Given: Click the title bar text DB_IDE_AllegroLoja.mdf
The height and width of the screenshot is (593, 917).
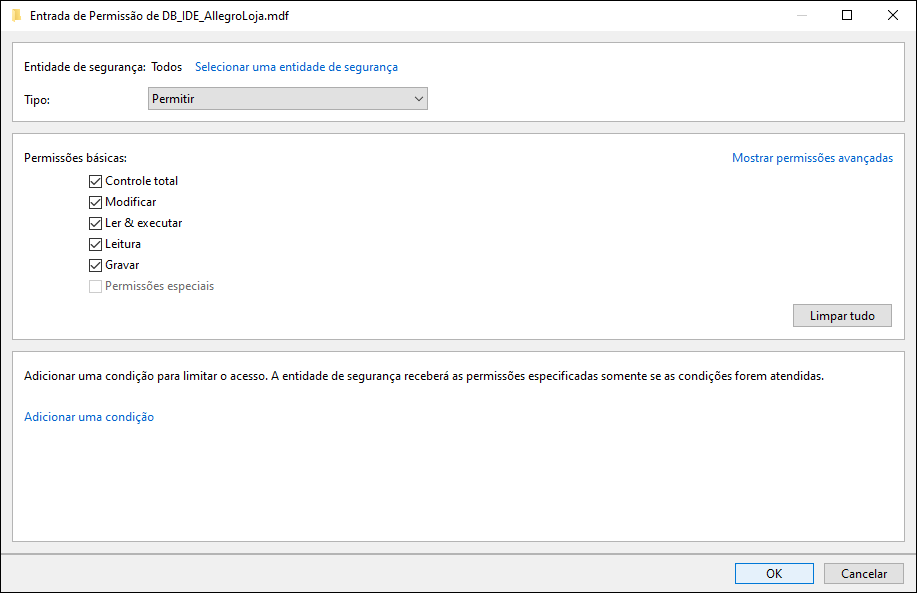Looking at the screenshot, I should (x=225, y=16).
